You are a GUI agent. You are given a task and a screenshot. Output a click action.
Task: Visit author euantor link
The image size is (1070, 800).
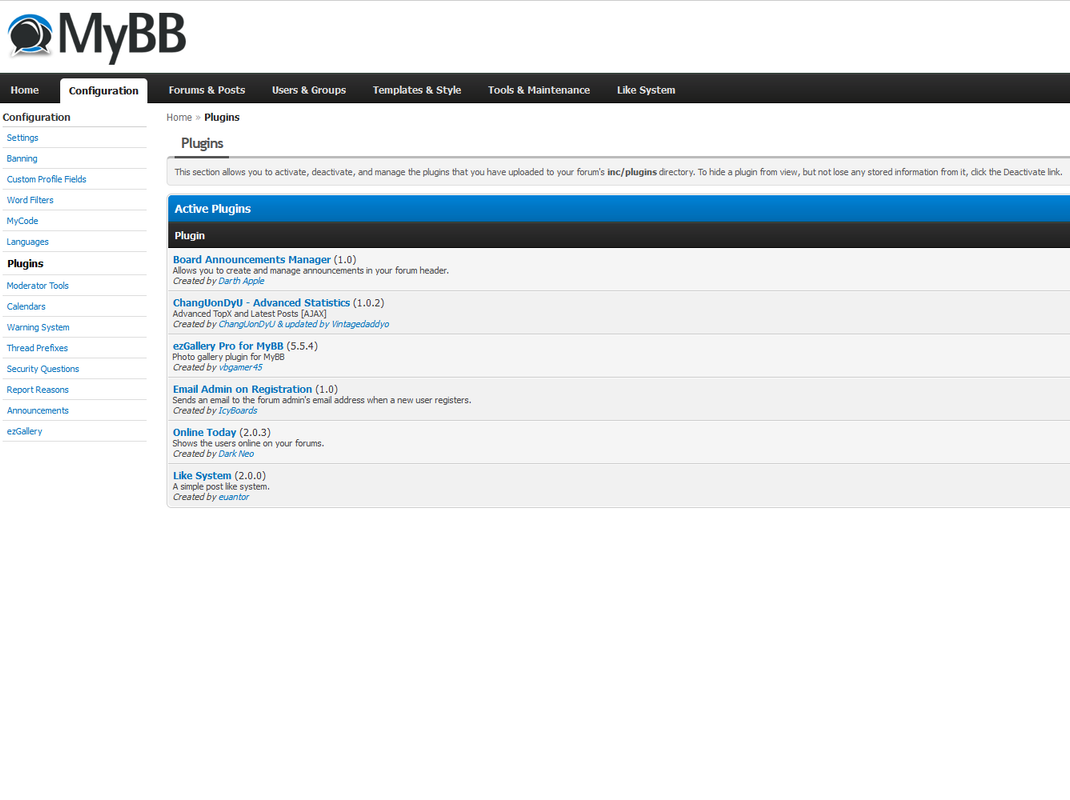click(233, 497)
